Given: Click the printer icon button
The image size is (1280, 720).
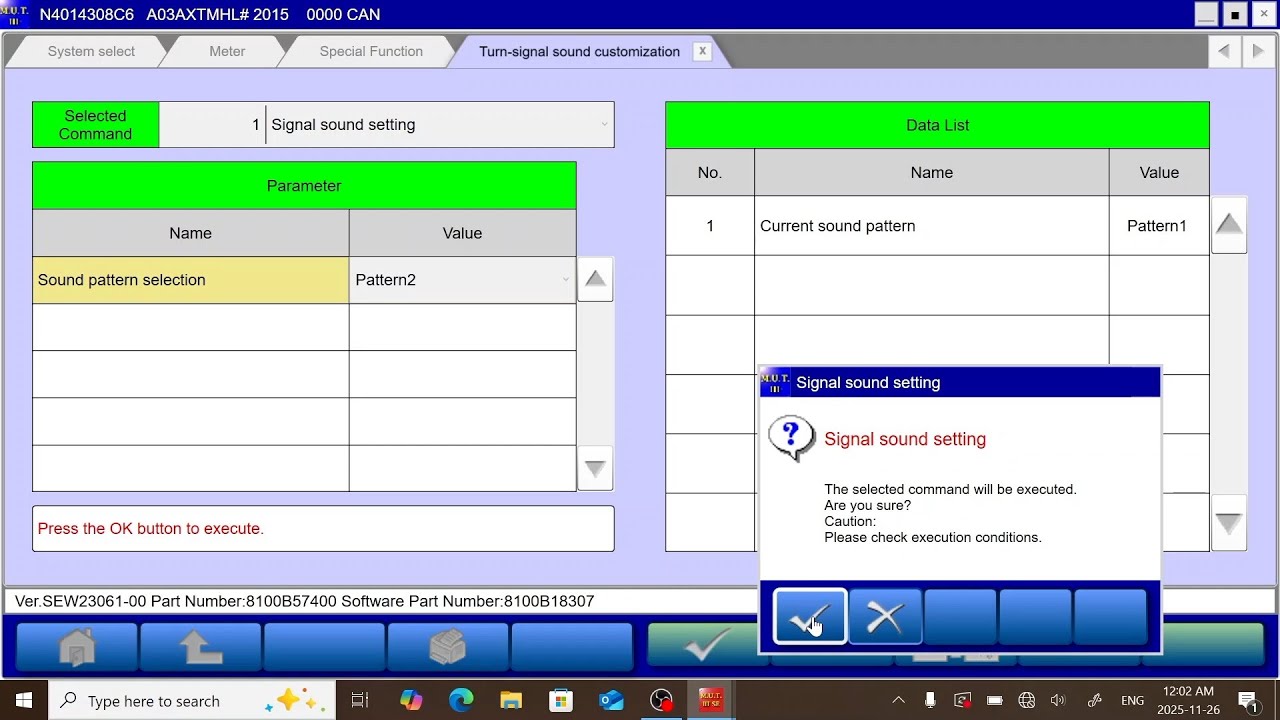Looking at the screenshot, I should (x=448, y=648).
